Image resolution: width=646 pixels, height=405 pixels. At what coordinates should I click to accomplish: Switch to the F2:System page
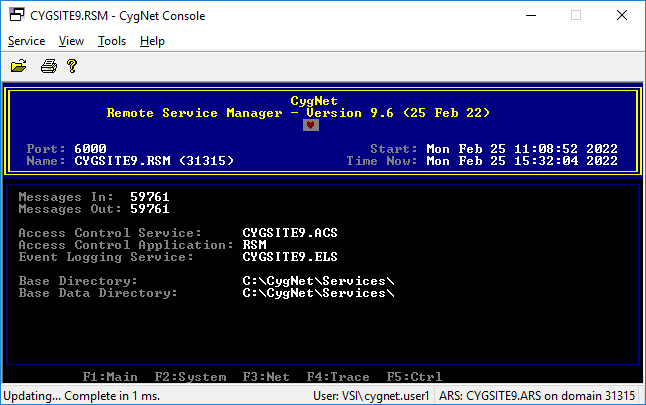(x=190, y=377)
